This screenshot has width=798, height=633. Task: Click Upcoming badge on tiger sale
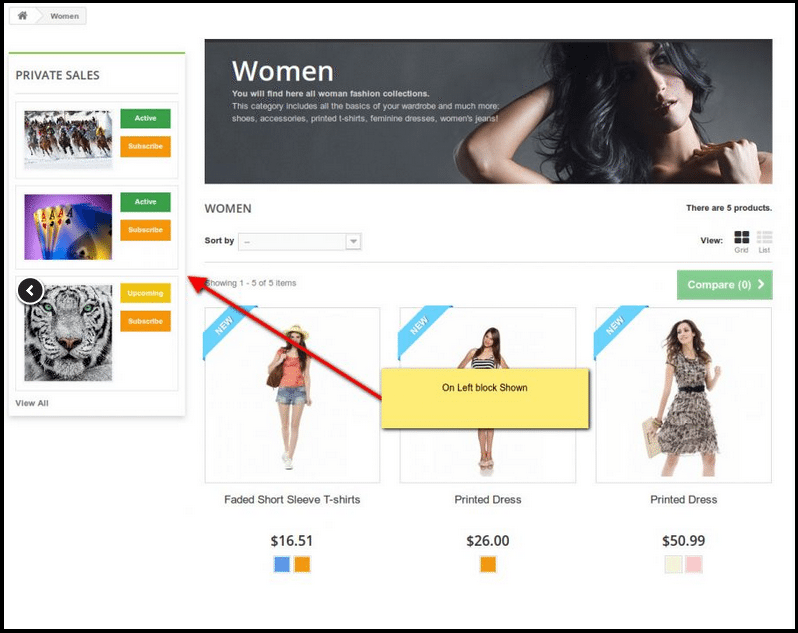click(x=146, y=293)
